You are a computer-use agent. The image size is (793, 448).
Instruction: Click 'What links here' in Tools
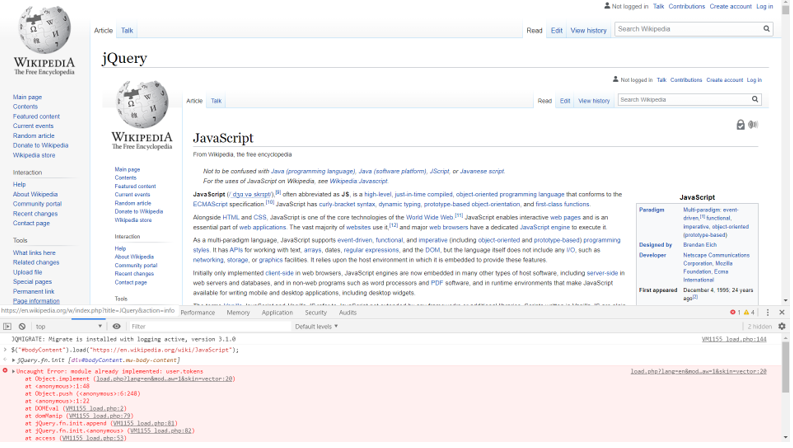coord(34,253)
